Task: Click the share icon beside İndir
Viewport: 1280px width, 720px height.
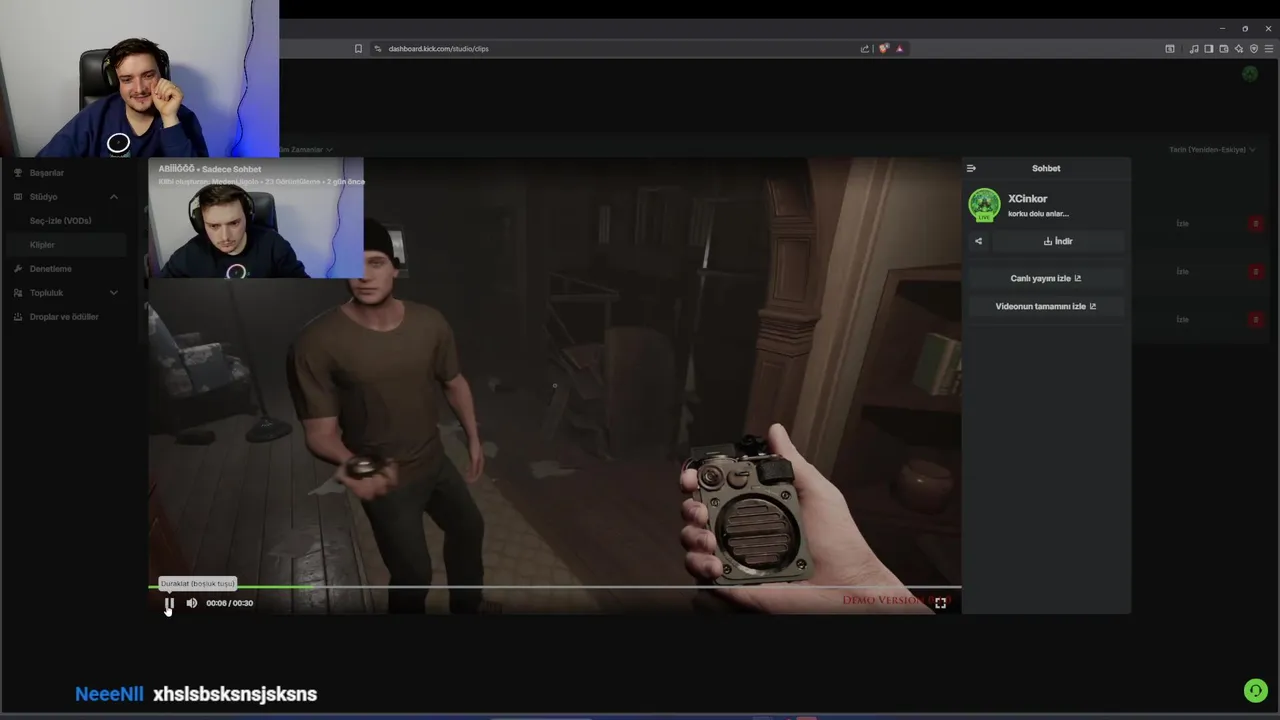Action: (x=978, y=241)
